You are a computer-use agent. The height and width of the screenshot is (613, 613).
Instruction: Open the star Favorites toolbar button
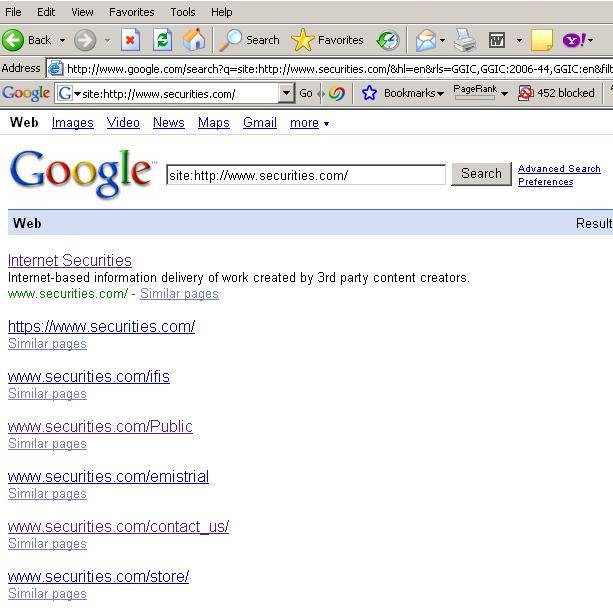(x=327, y=40)
